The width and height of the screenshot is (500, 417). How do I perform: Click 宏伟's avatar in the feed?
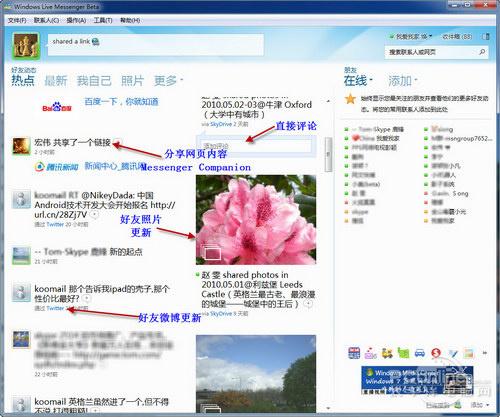click(x=21, y=146)
